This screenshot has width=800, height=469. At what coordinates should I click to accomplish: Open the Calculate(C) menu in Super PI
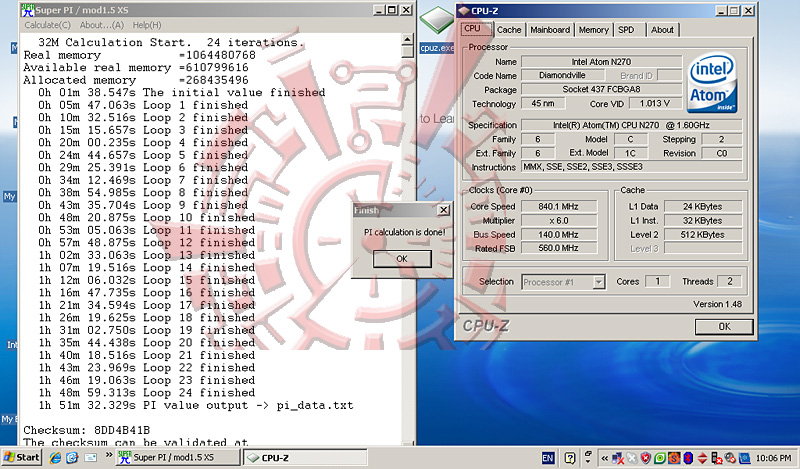(x=47, y=25)
